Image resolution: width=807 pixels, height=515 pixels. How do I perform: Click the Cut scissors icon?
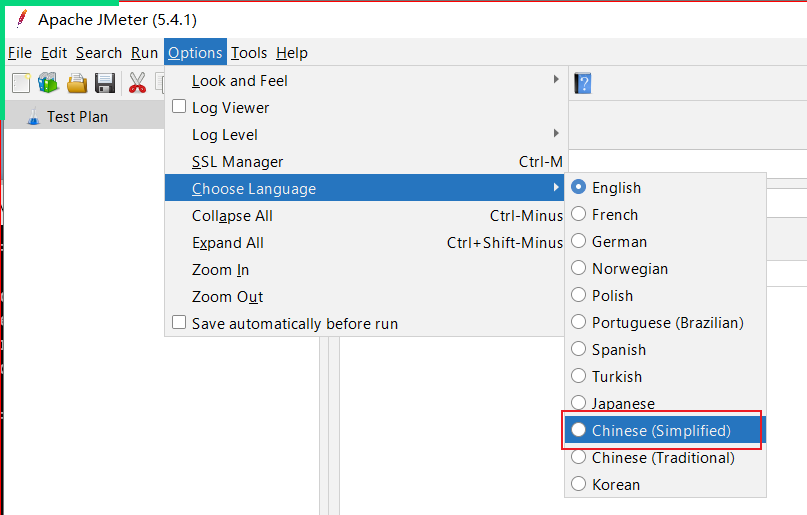pos(137,83)
